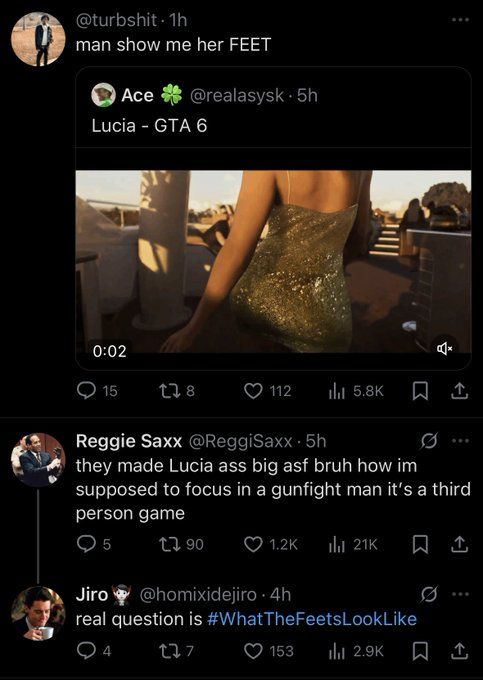Open more options on Jiro's reply
This screenshot has width=483, height=680.
[460, 595]
